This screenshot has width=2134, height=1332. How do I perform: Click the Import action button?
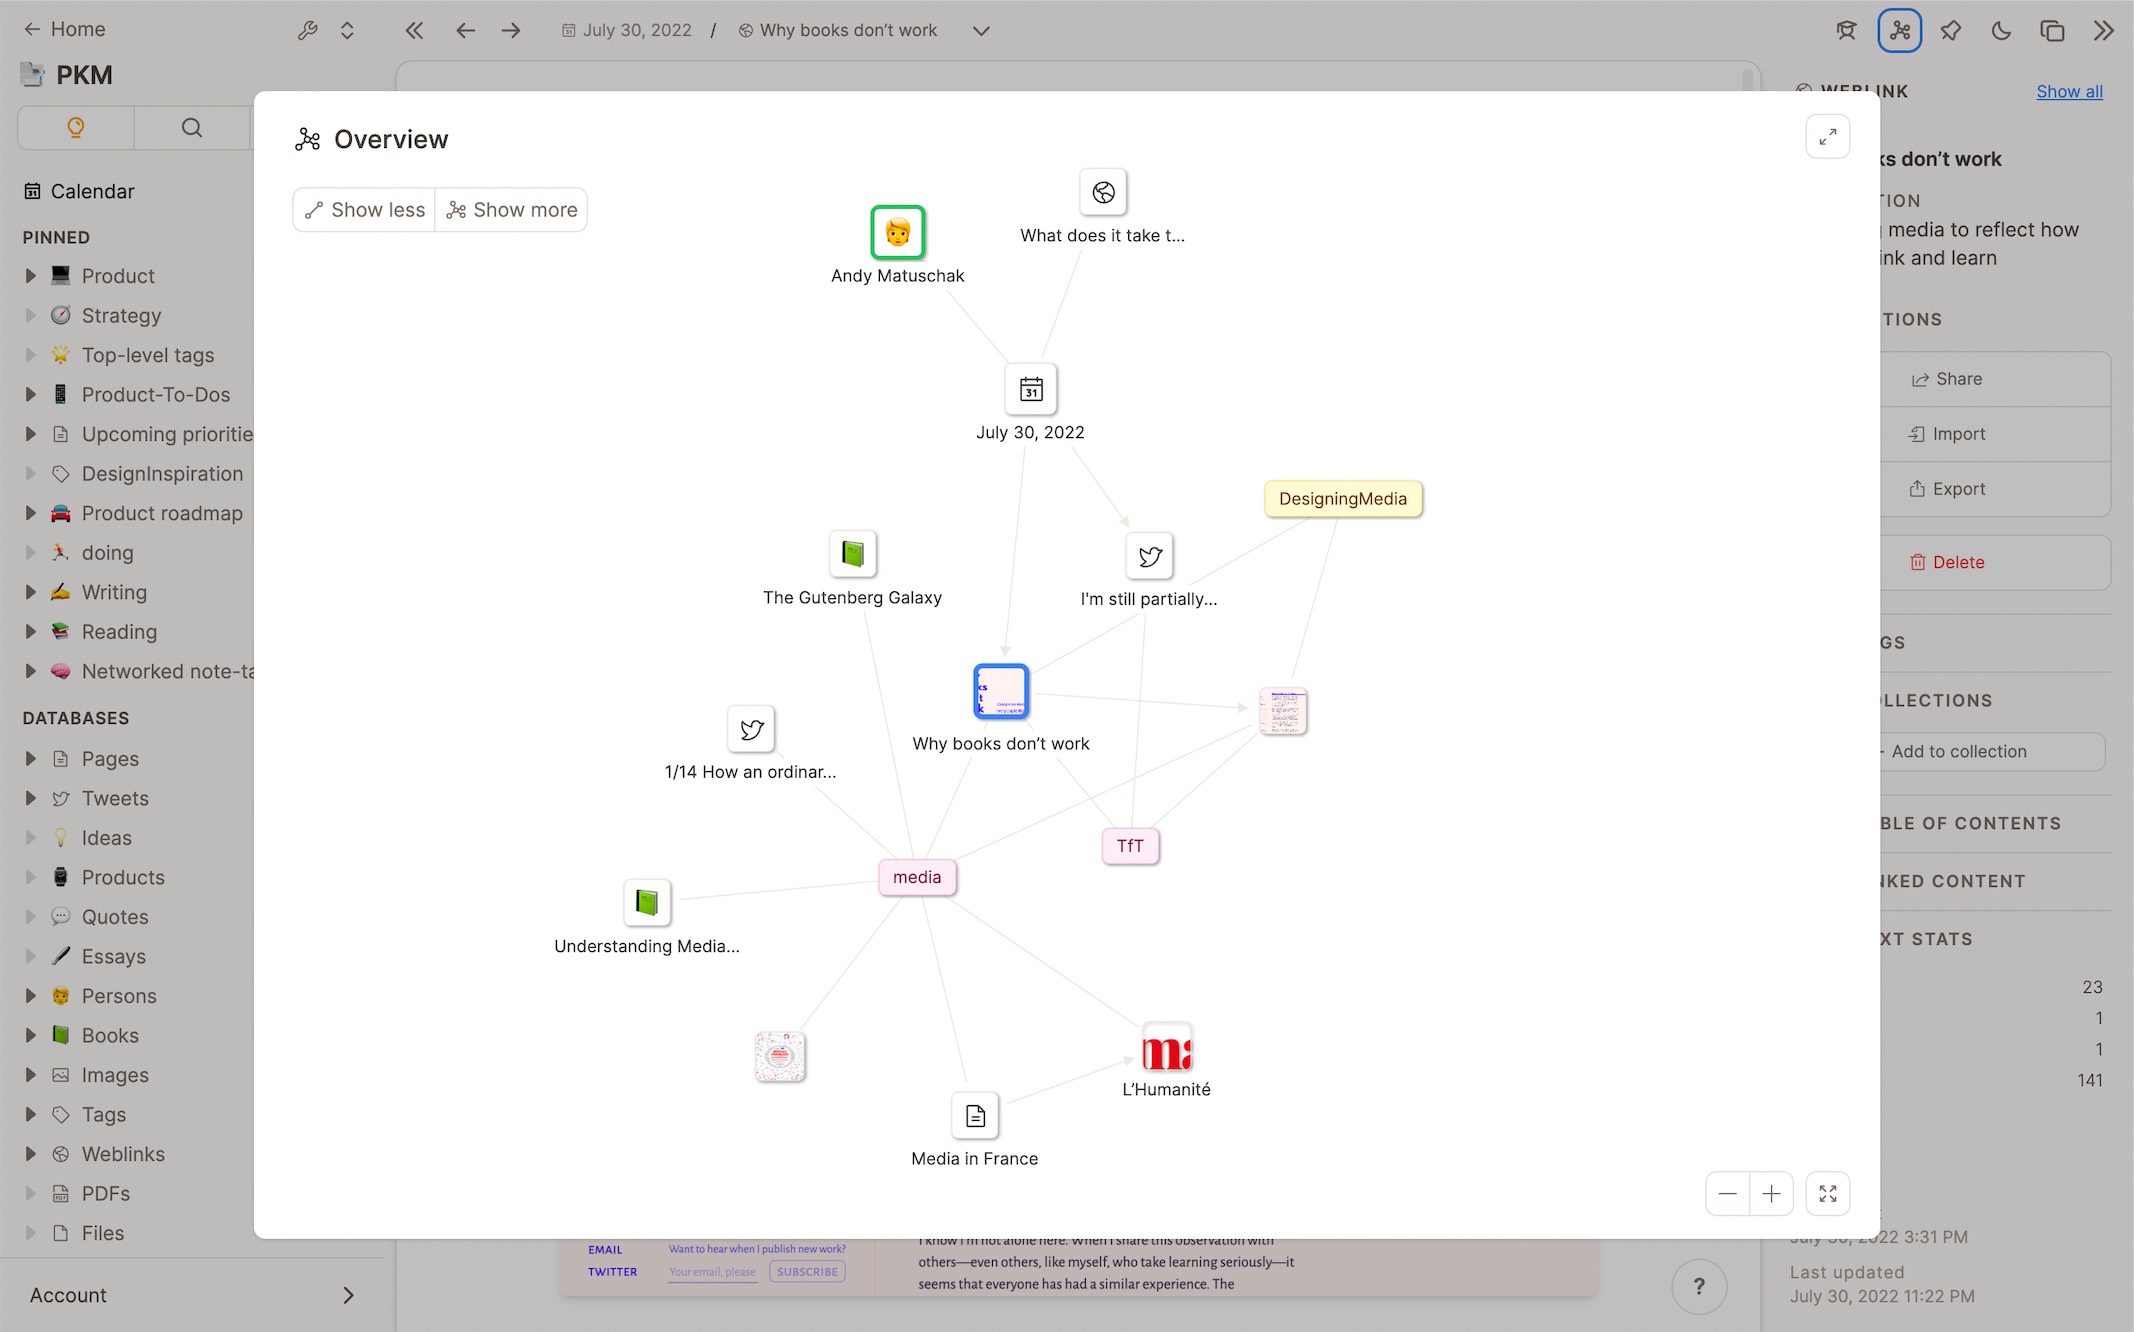[1995, 434]
